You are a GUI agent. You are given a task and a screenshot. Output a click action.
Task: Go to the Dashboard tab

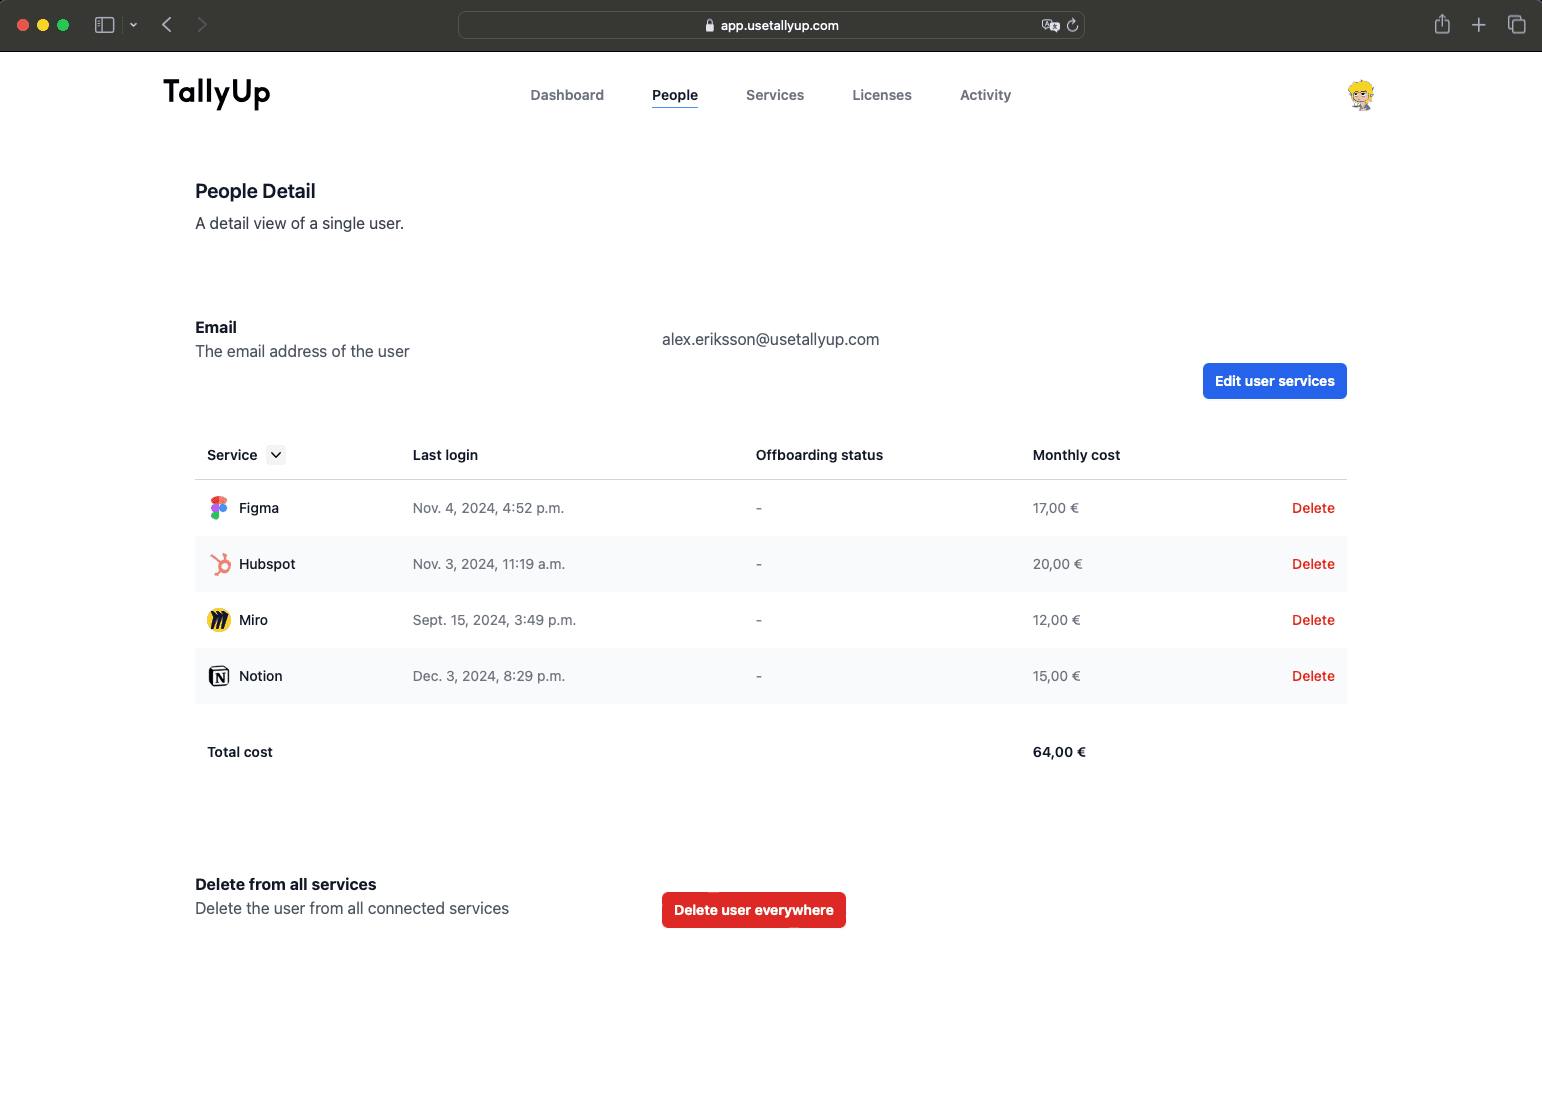click(x=566, y=95)
